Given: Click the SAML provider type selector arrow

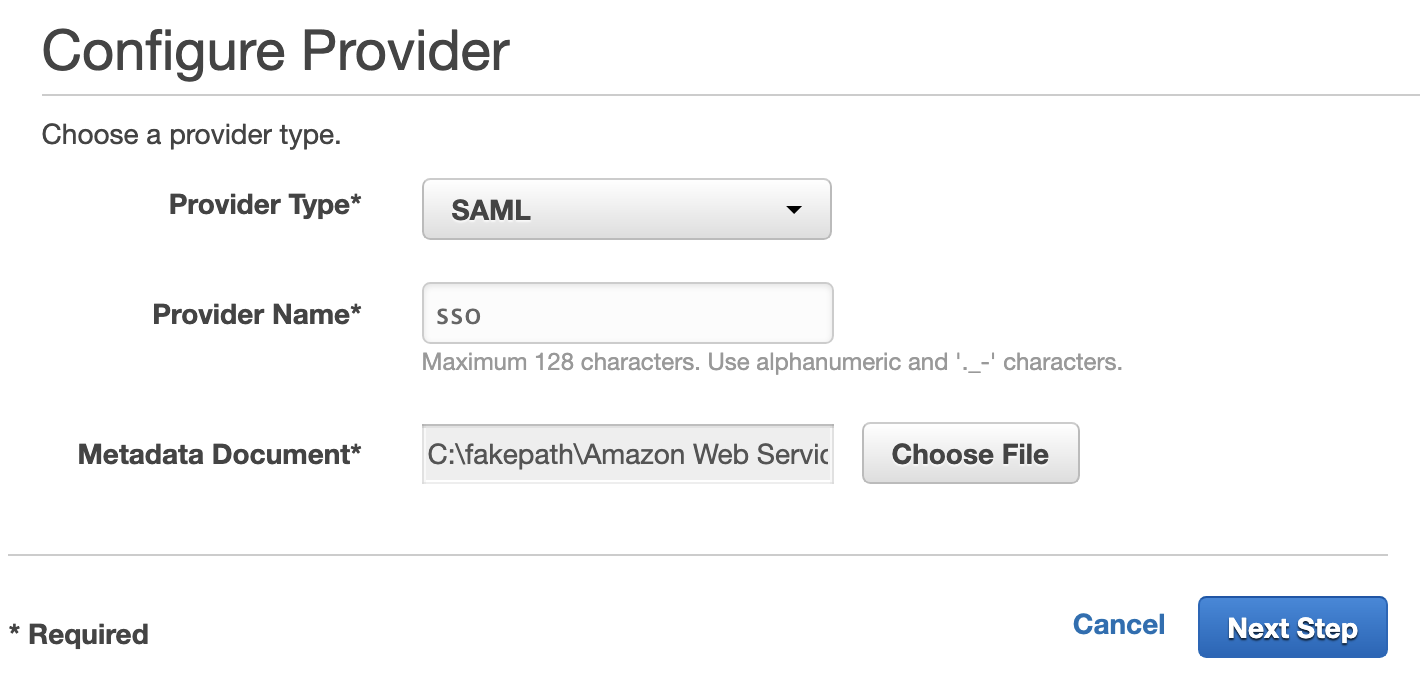Looking at the screenshot, I should [x=794, y=209].
